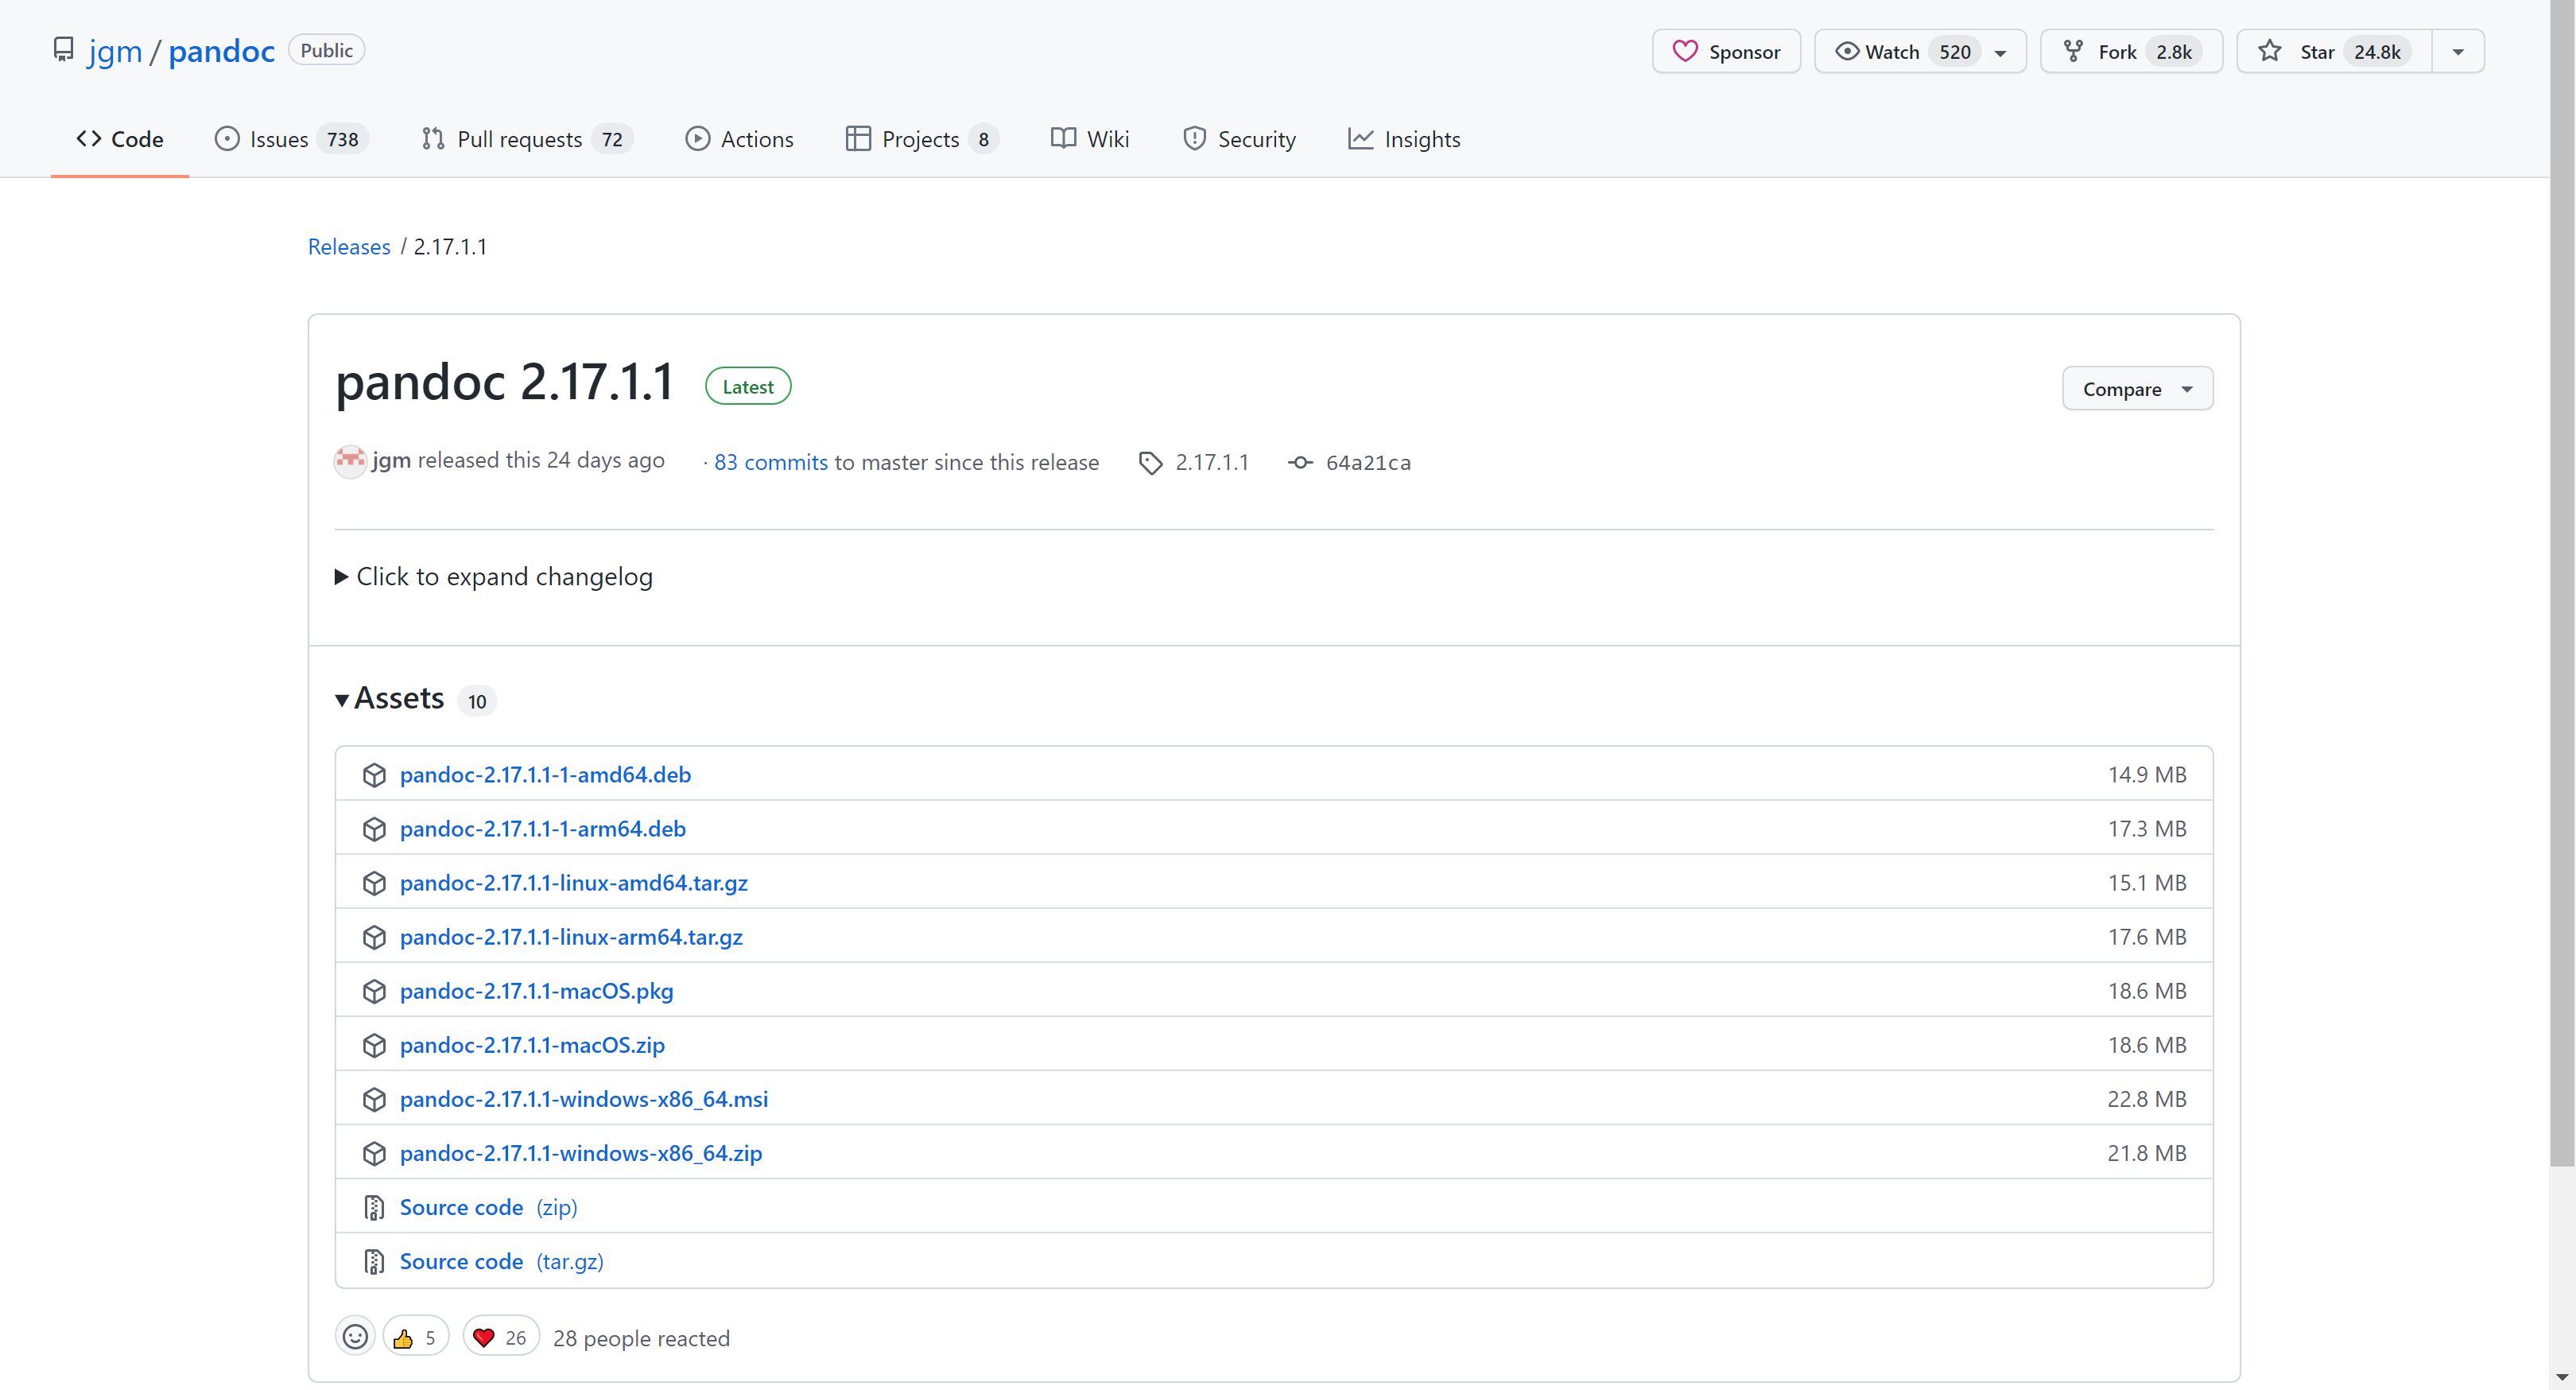
Task: Download pandoc-2.17.1.1-linux-amd64.tar.gz
Action: pyautogui.click(x=574, y=882)
